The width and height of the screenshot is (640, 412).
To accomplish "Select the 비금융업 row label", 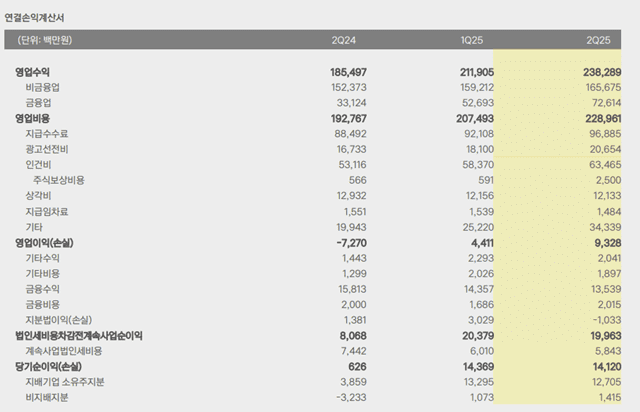I will [42, 87].
